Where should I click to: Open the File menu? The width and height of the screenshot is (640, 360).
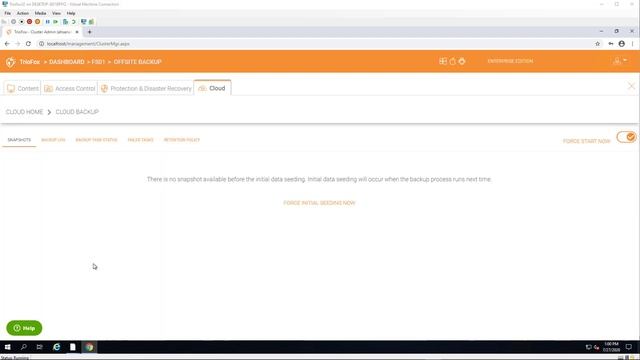click(7, 13)
